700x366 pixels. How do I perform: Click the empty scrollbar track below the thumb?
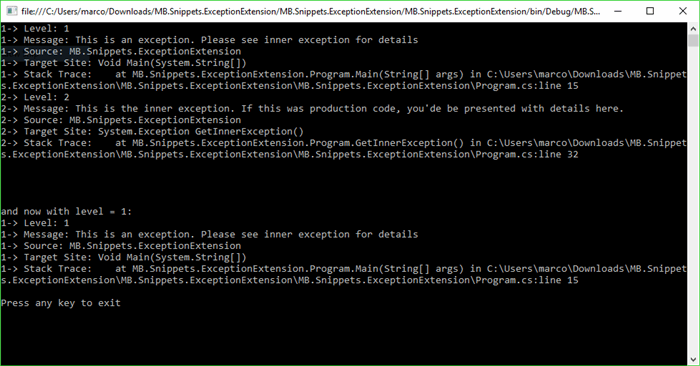tap(693, 201)
